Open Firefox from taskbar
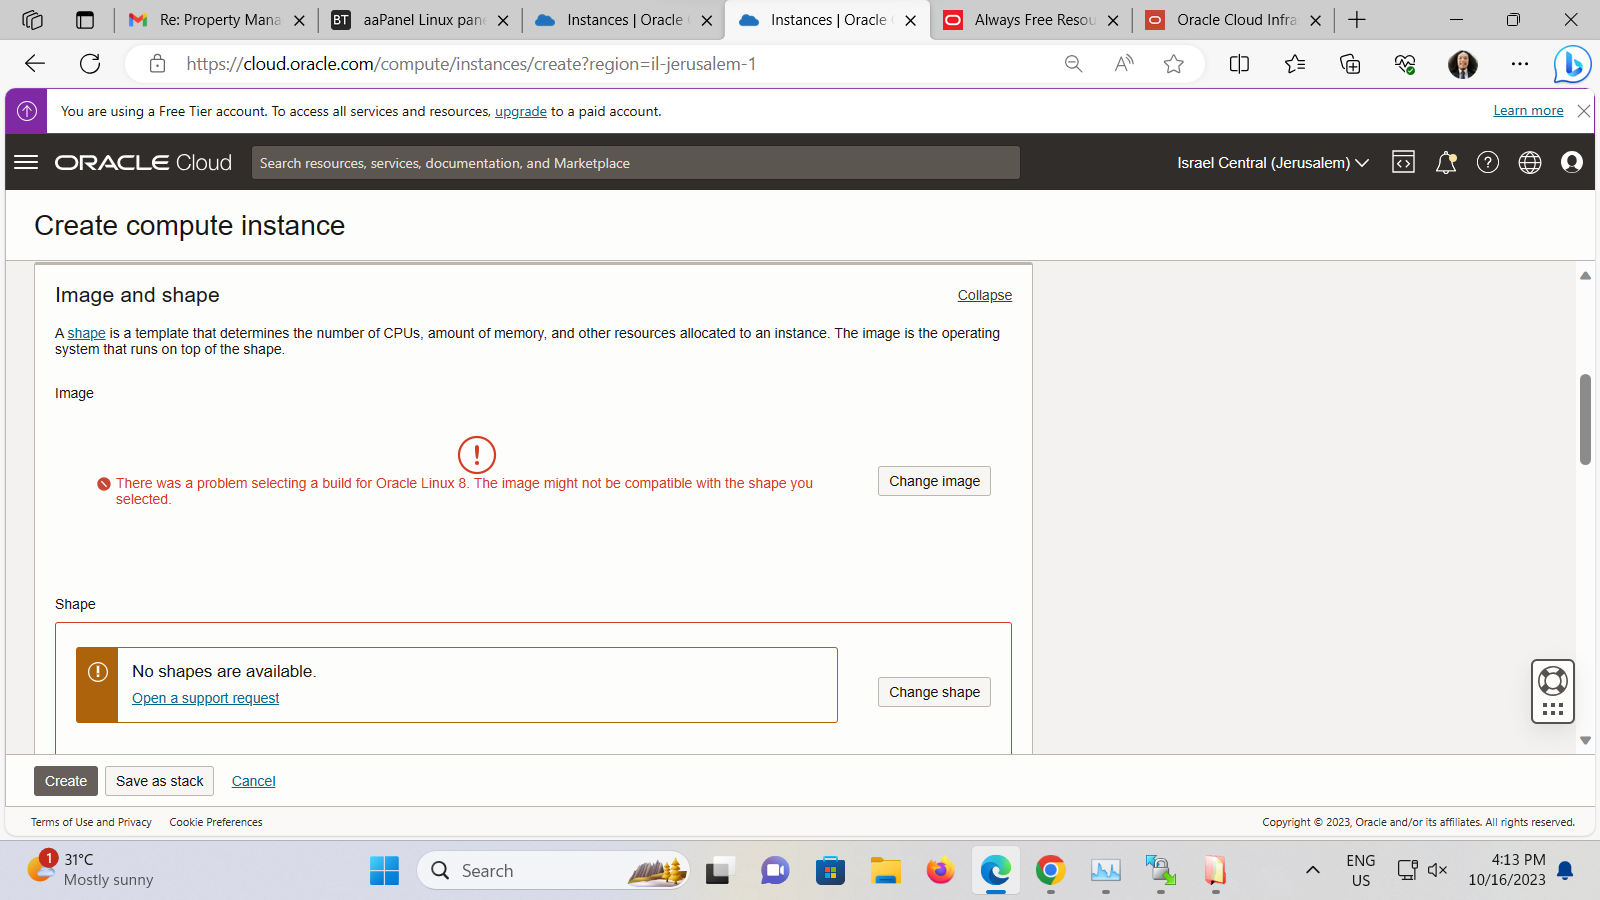The width and height of the screenshot is (1600, 900). 940,870
